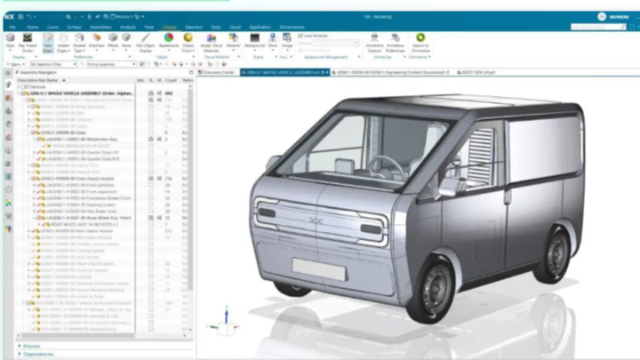The width and height of the screenshot is (640, 360).
Task: Toggle visibility check of Park Brake Lever
Action: click(x=40, y=211)
